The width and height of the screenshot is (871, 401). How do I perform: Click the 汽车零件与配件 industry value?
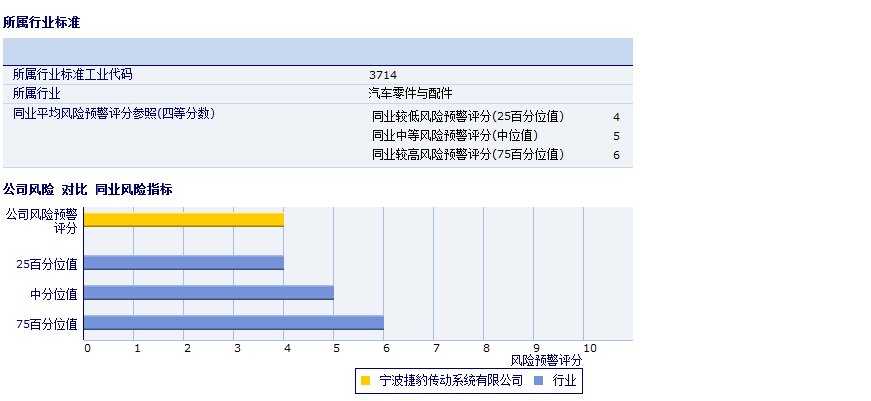pyautogui.click(x=411, y=94)
